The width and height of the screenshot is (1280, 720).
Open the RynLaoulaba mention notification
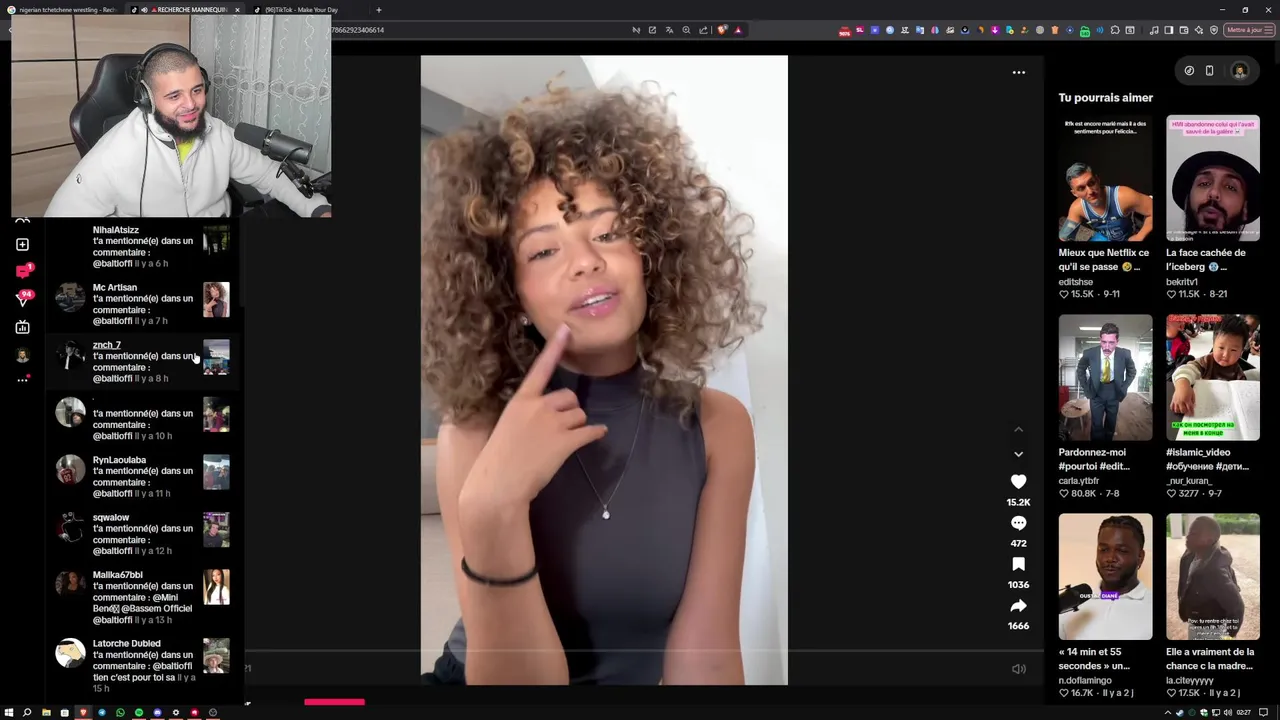pyautogui.click(x=143, y=476)
